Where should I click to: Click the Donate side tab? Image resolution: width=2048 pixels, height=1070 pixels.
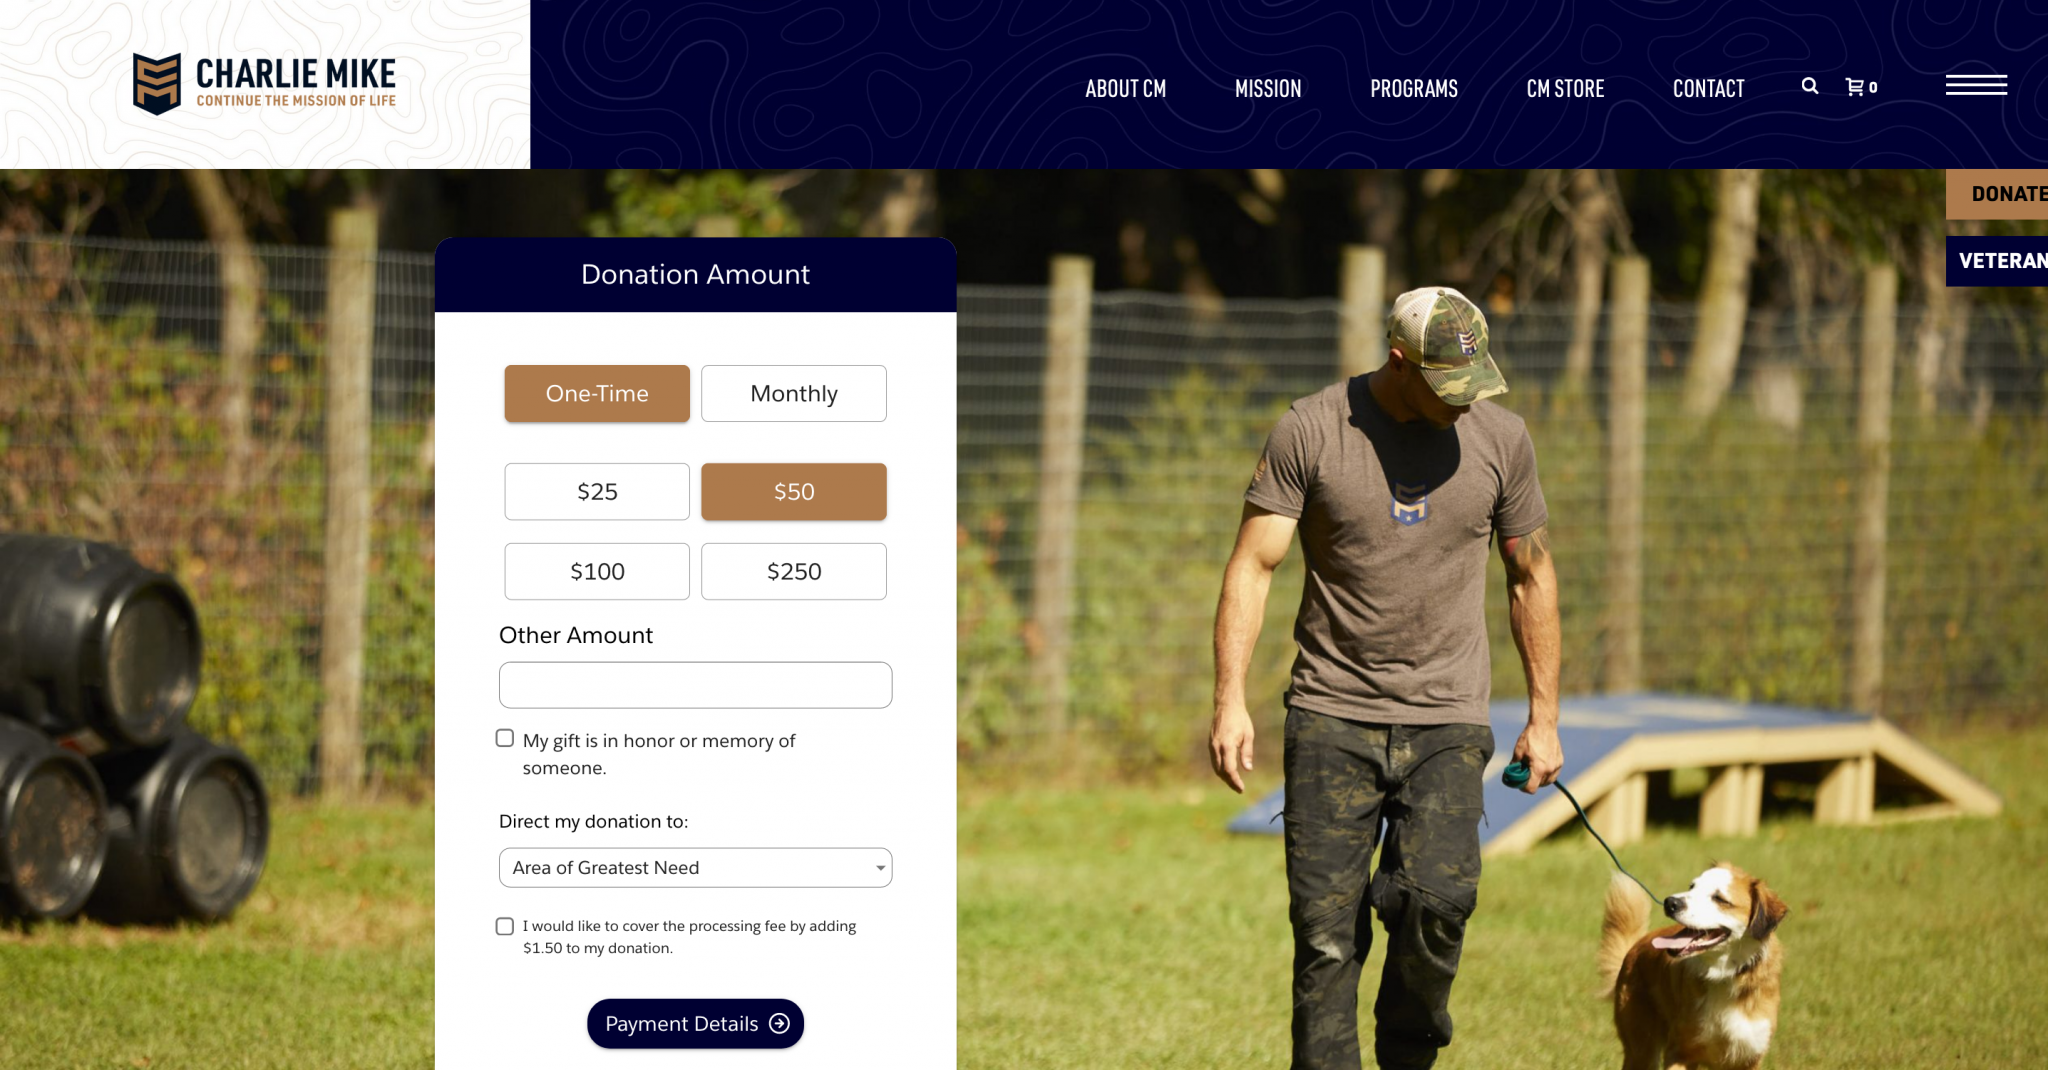[x=1997, y=194]
